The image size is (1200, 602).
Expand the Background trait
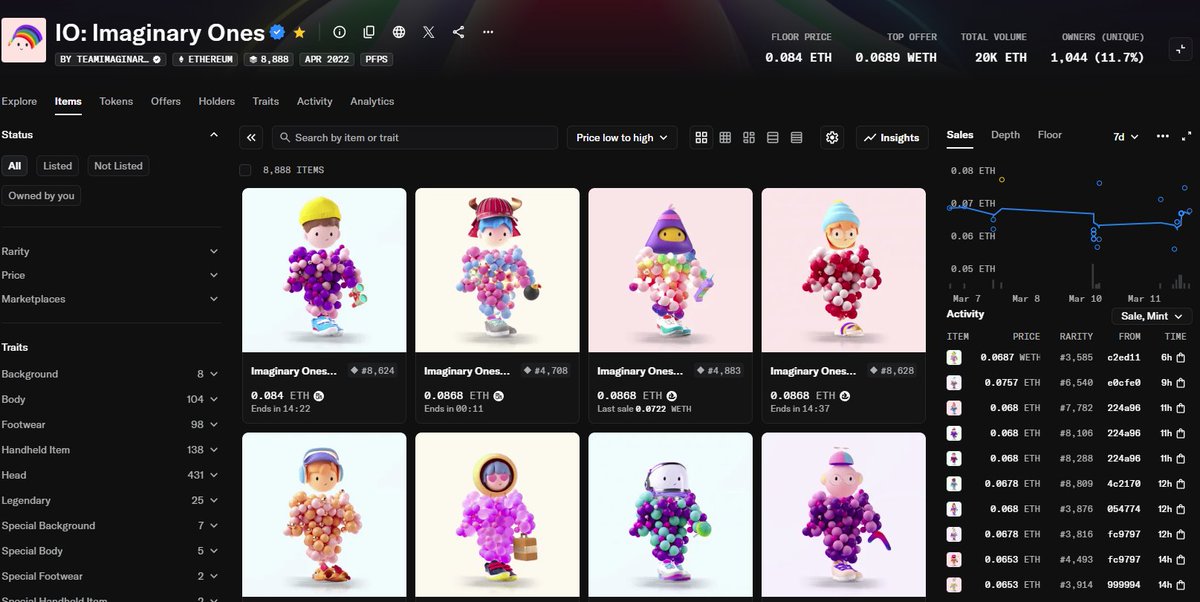tap(110, 374)
